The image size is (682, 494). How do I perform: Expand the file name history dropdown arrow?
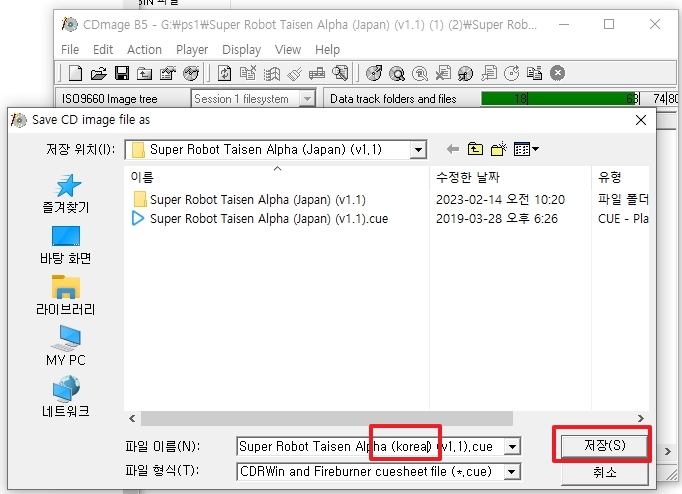point(512,447)
